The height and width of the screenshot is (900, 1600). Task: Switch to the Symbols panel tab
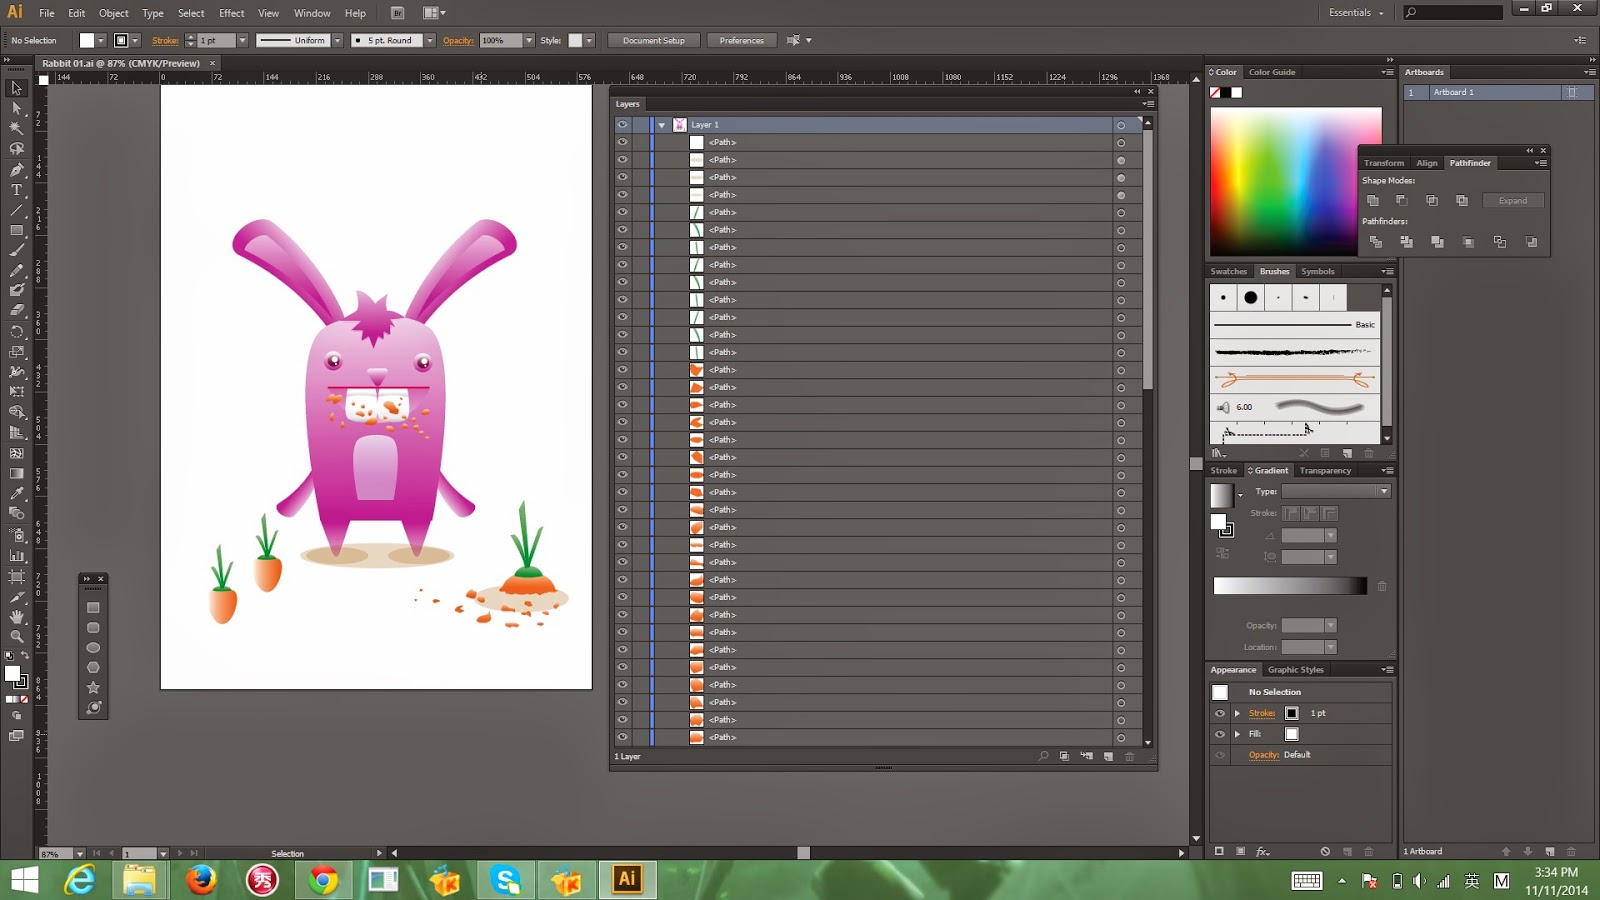tap(1318, 271)
